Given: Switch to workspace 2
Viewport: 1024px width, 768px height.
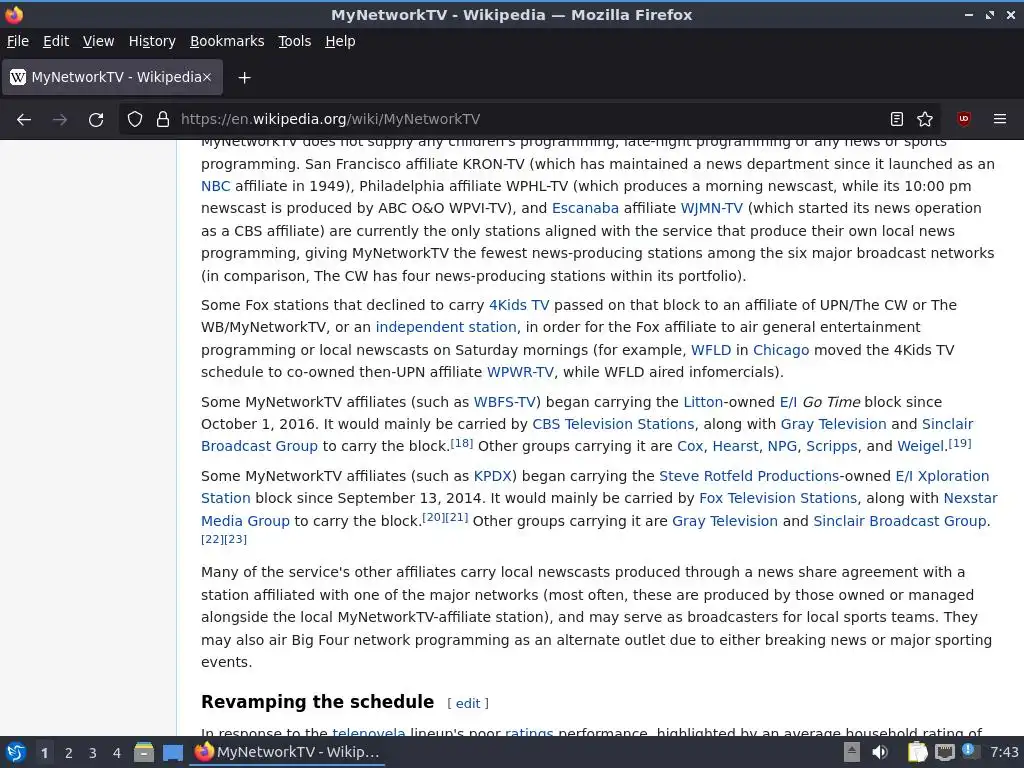Looking at the screenshot, I should click(x=69, y=753).
